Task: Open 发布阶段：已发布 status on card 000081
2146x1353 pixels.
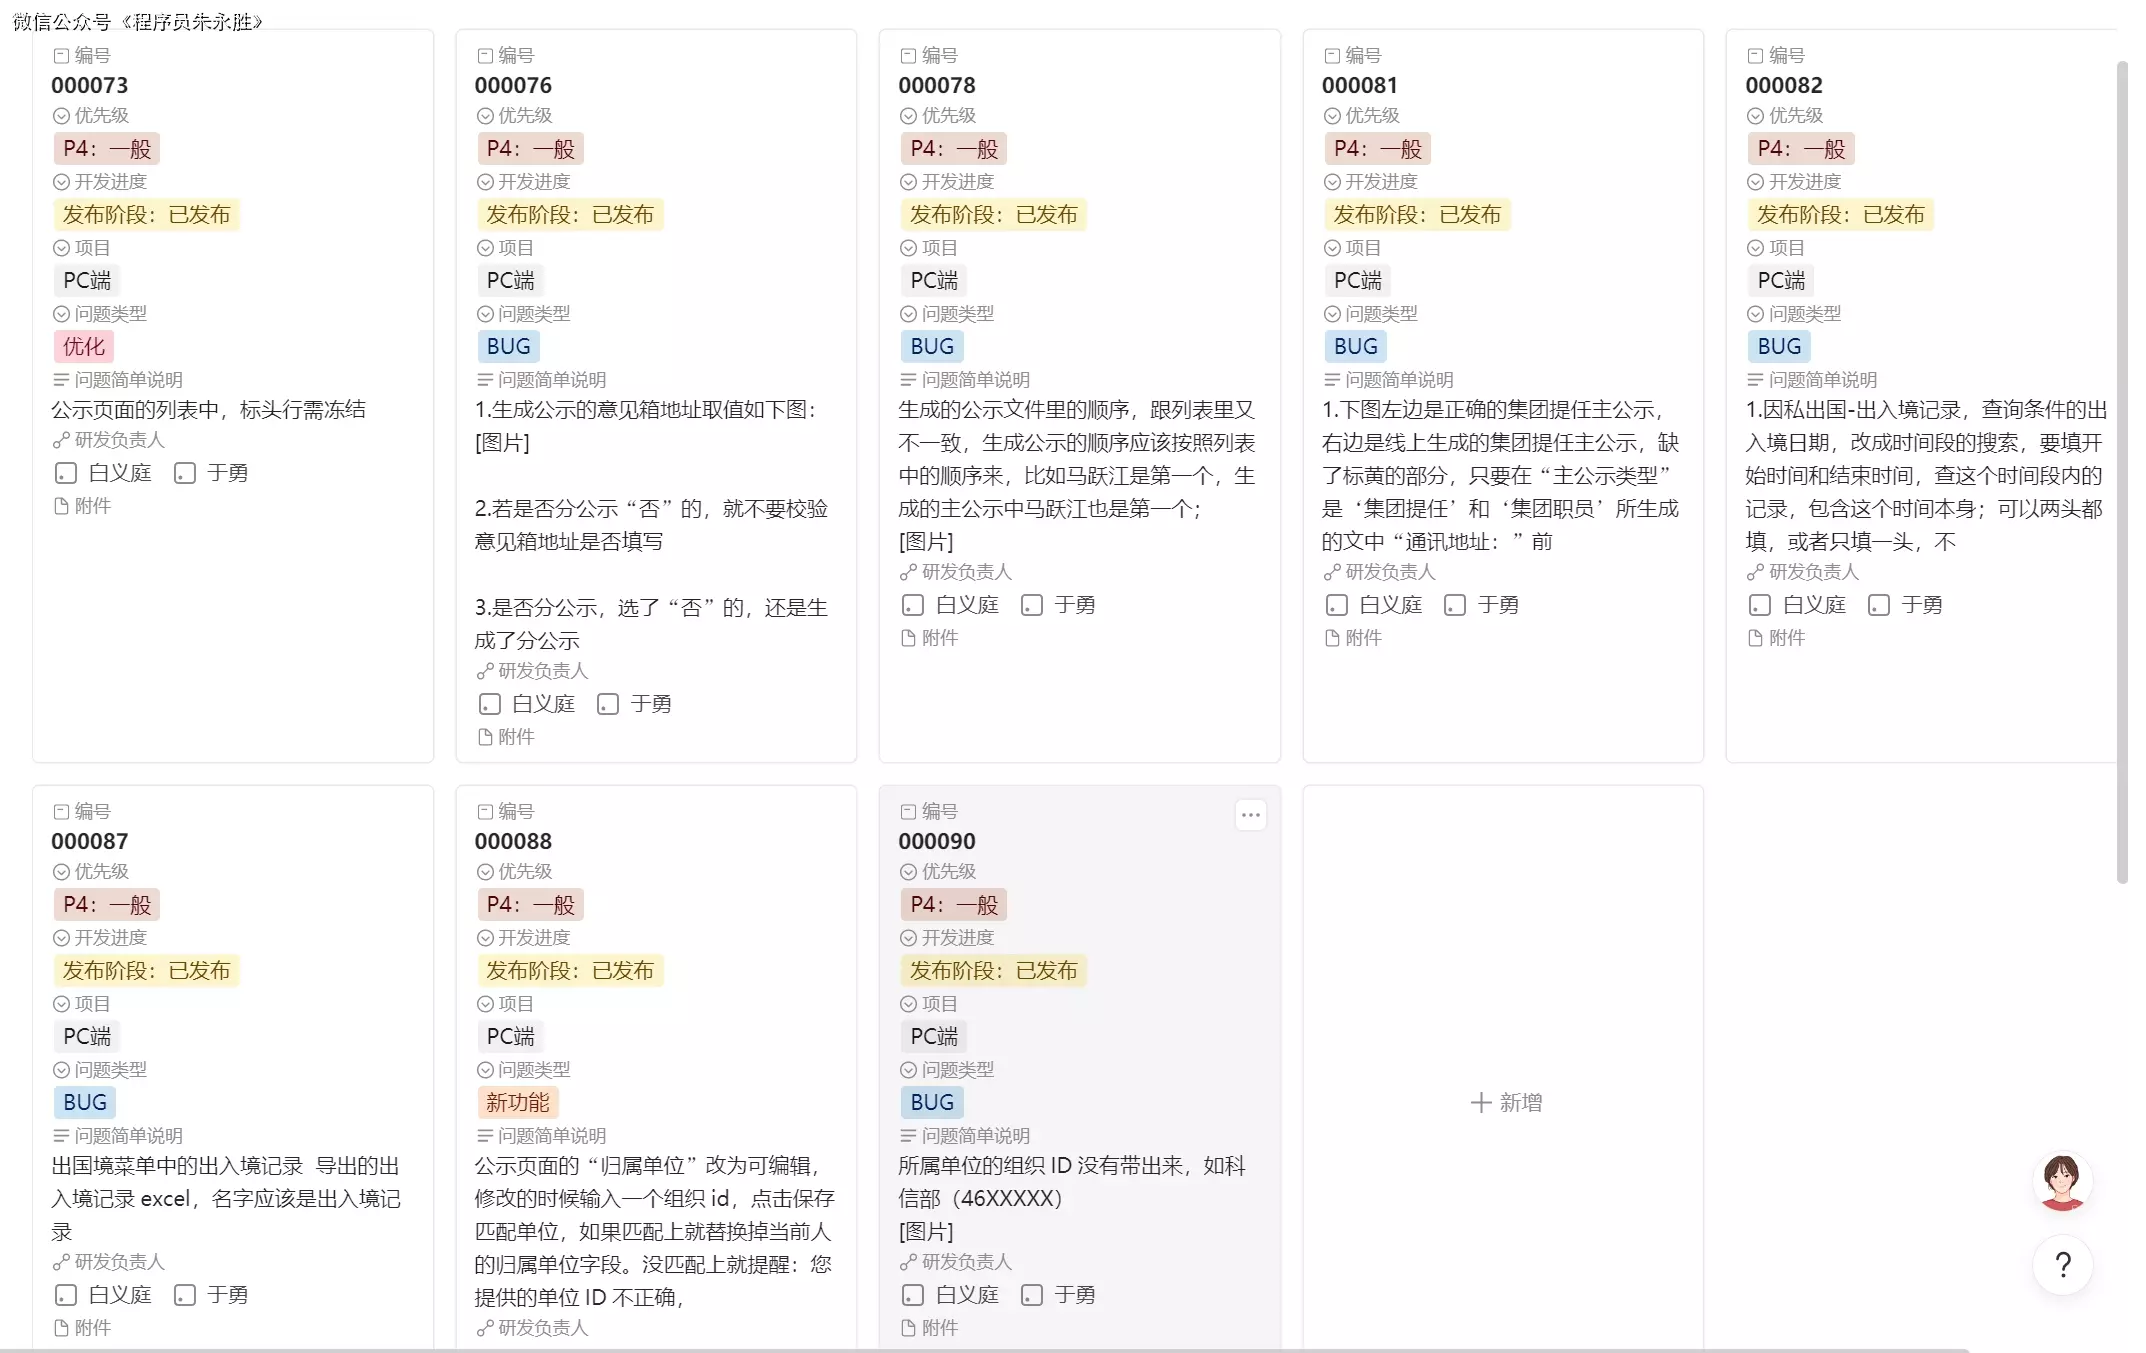Action: pos(1416,215)
